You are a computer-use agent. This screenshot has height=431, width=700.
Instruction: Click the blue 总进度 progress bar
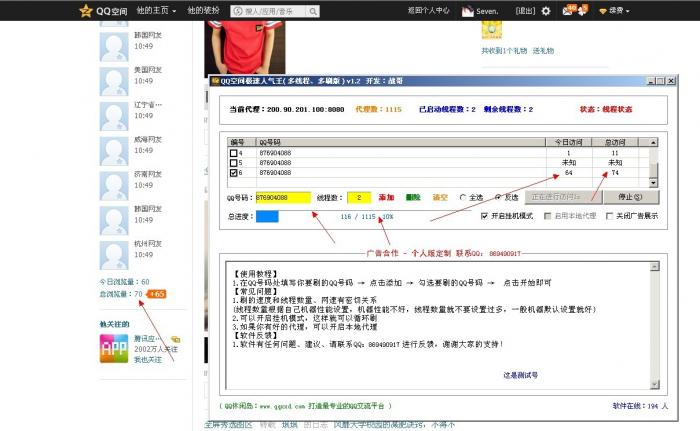click(267, 217)
